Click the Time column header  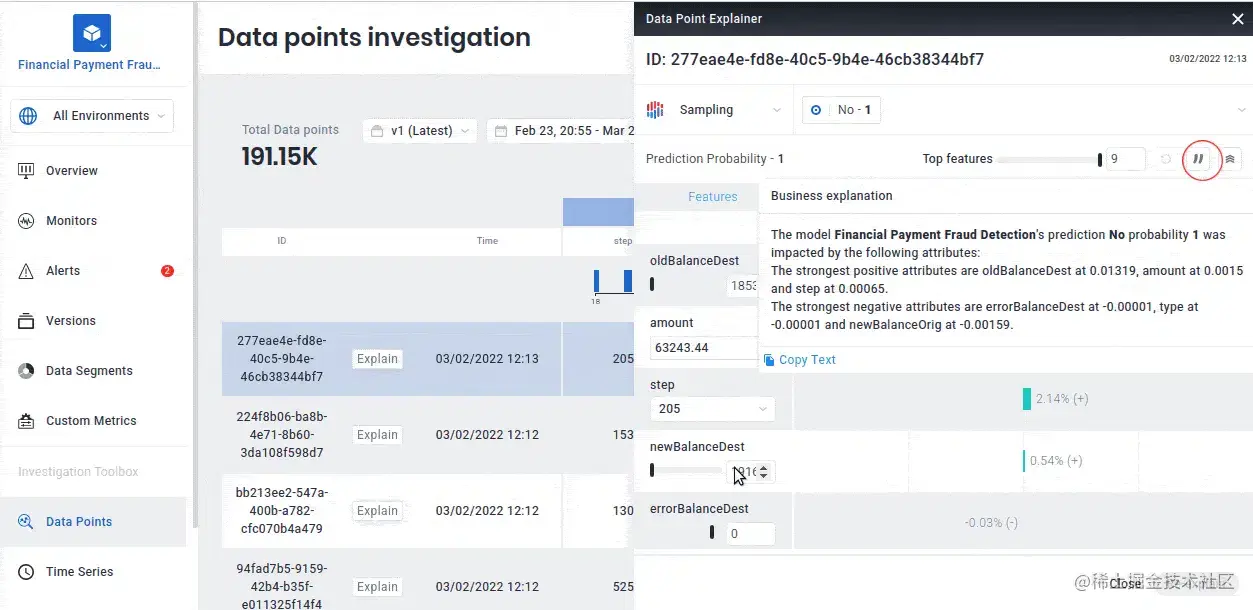pos(487,241)
